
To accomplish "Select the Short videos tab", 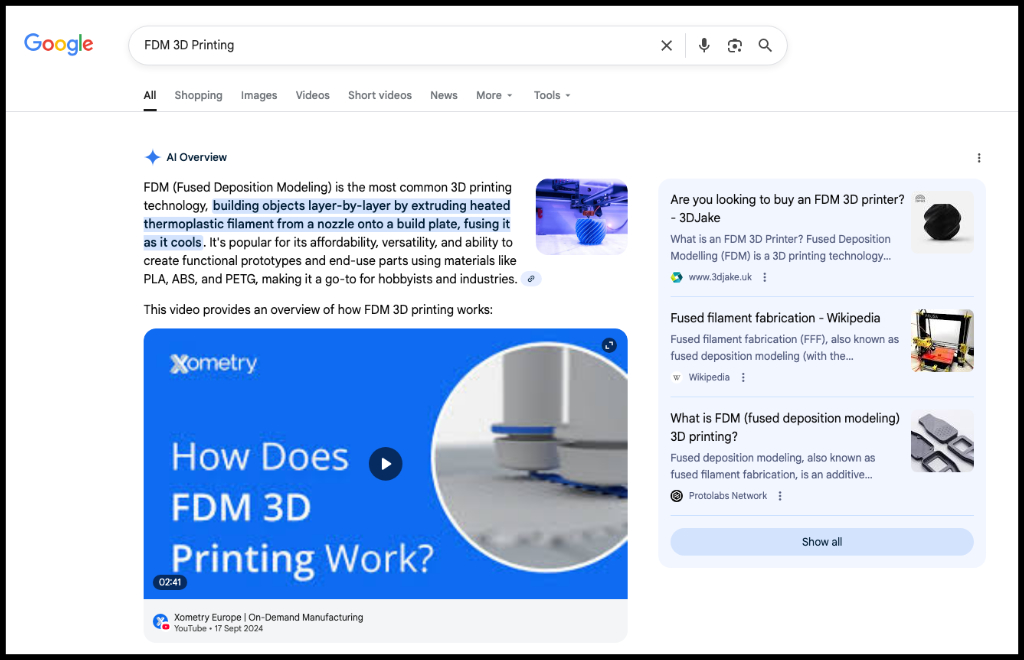I will (x=380, y=95).
